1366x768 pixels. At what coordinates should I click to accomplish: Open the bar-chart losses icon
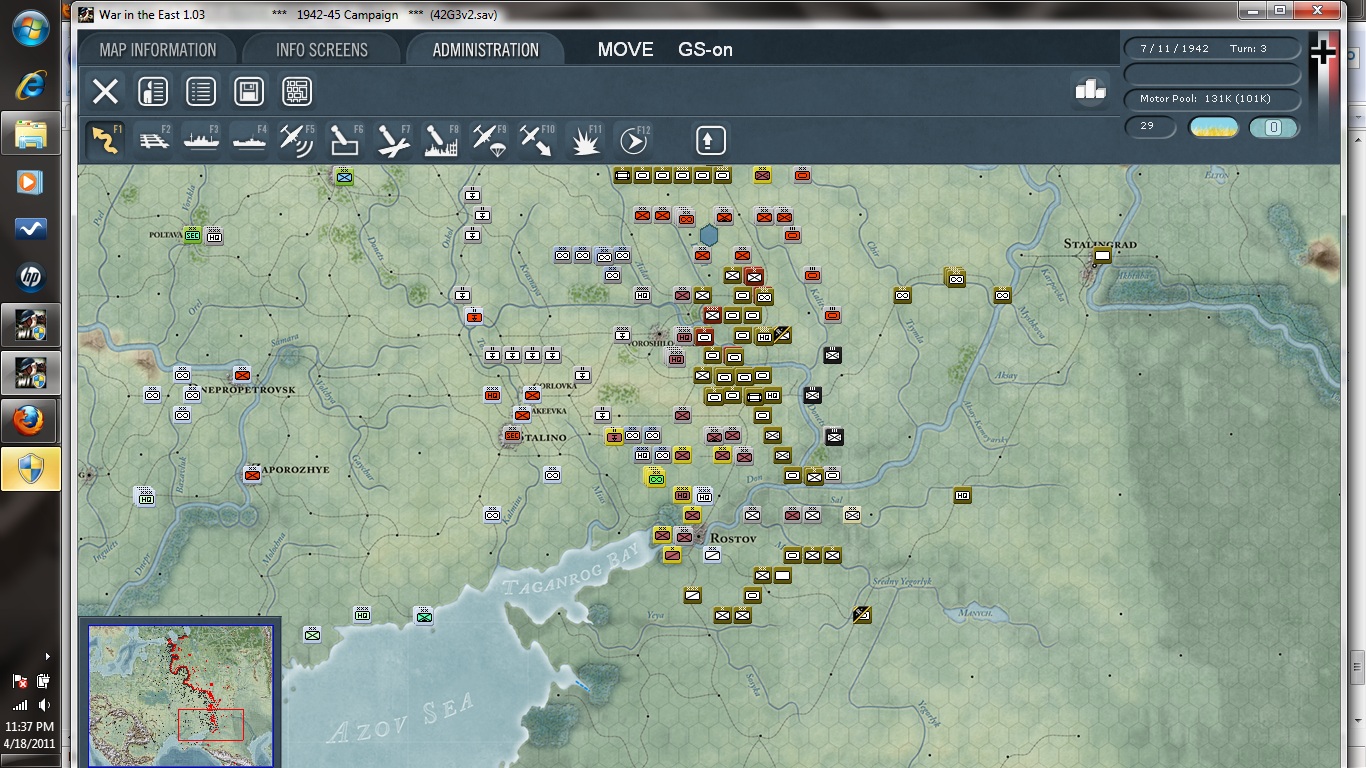click(x=1090, y=90)
